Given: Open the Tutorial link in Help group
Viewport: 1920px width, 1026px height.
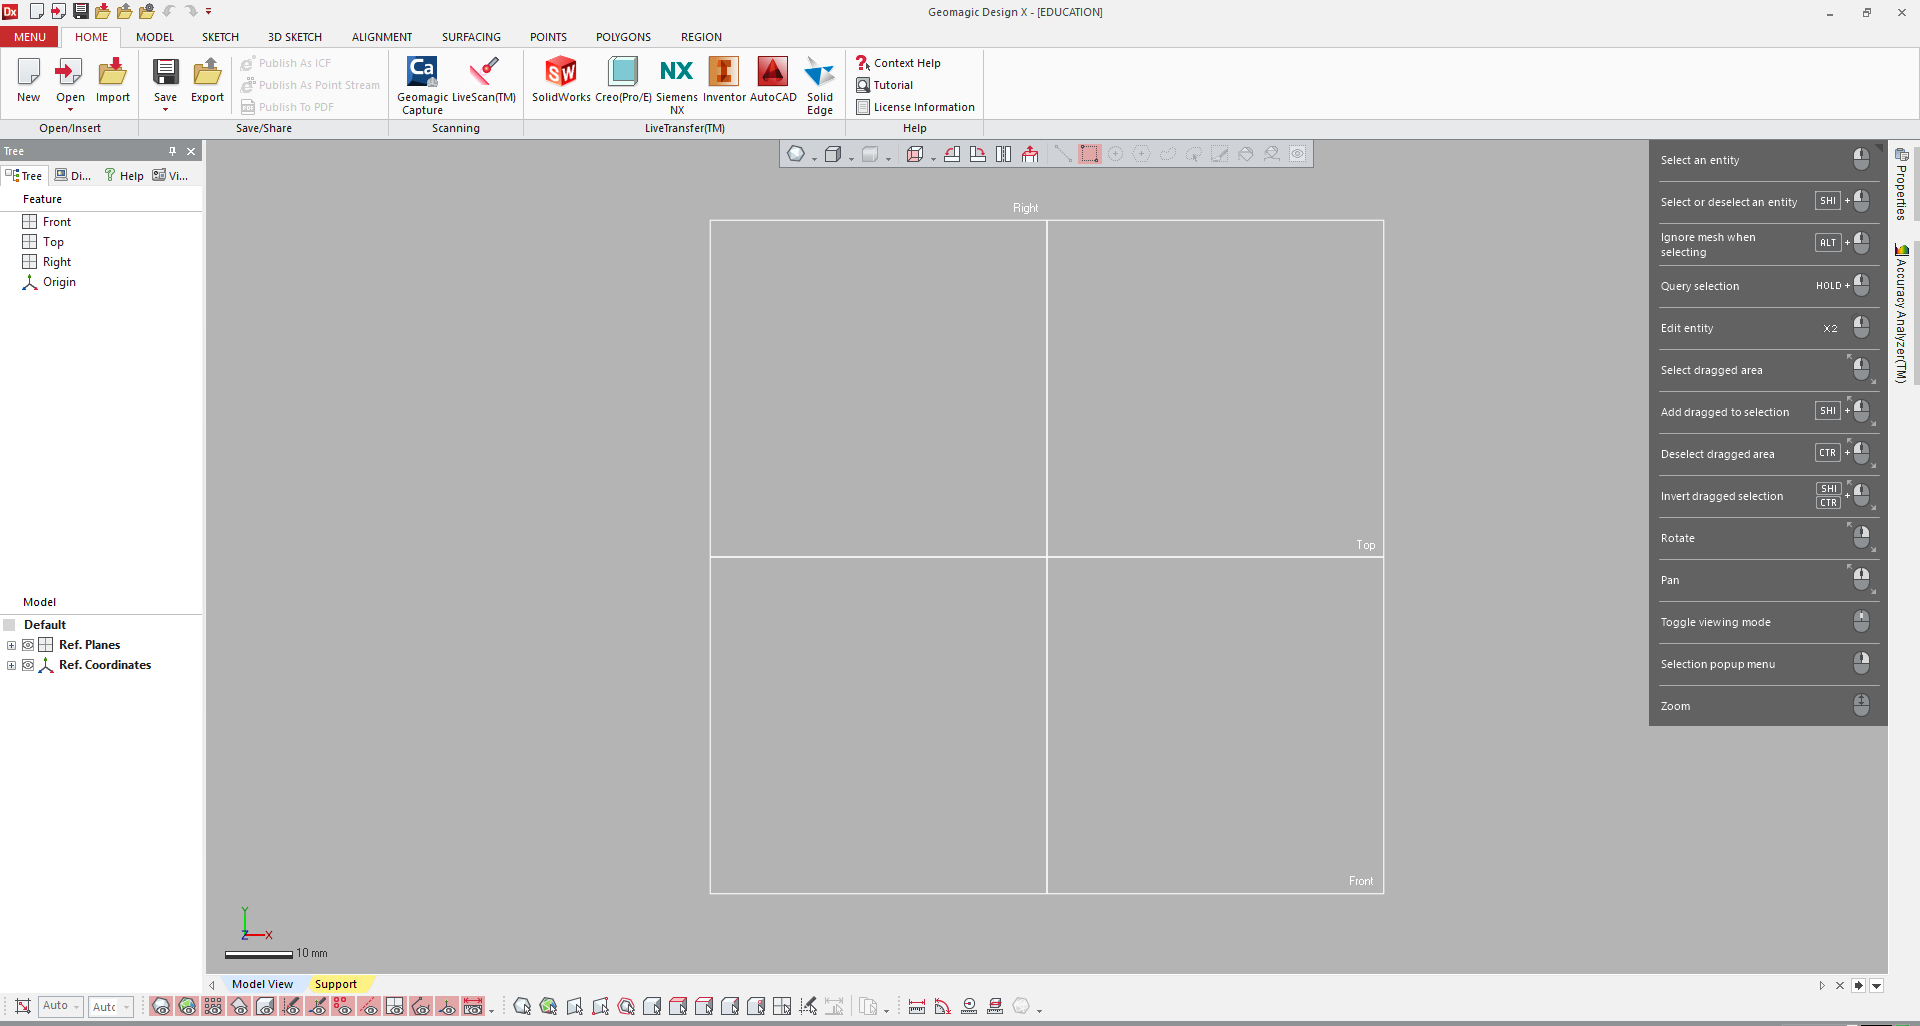Looking at the screenshot, I should pyautogui.click(x=884, y=85).
